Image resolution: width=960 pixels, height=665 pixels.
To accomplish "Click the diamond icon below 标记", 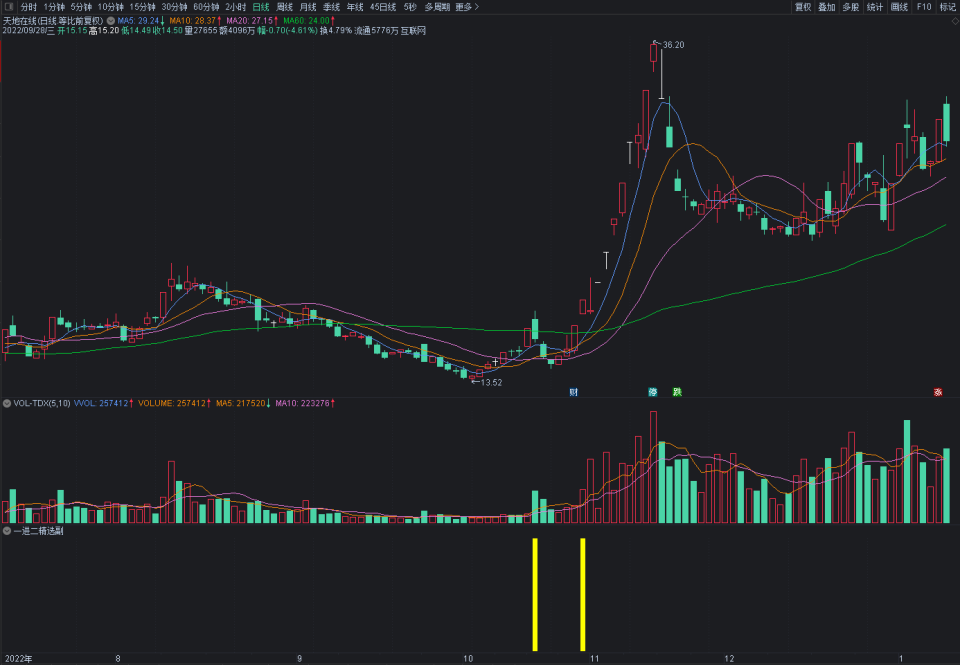I will (x=953, y=20).
